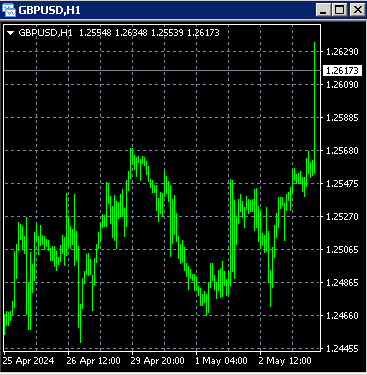The height and width of the screenshot is (375, 367).
Task: Maximize the GBPUSD,H1 chart window
Action: click(x=340, y=10)
